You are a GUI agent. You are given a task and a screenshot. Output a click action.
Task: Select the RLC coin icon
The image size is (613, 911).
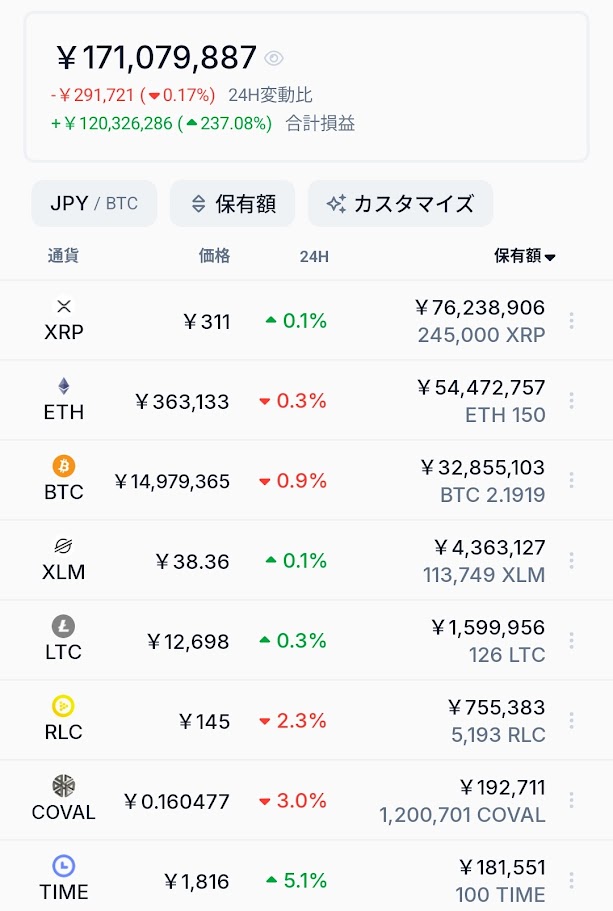[64, 706]
